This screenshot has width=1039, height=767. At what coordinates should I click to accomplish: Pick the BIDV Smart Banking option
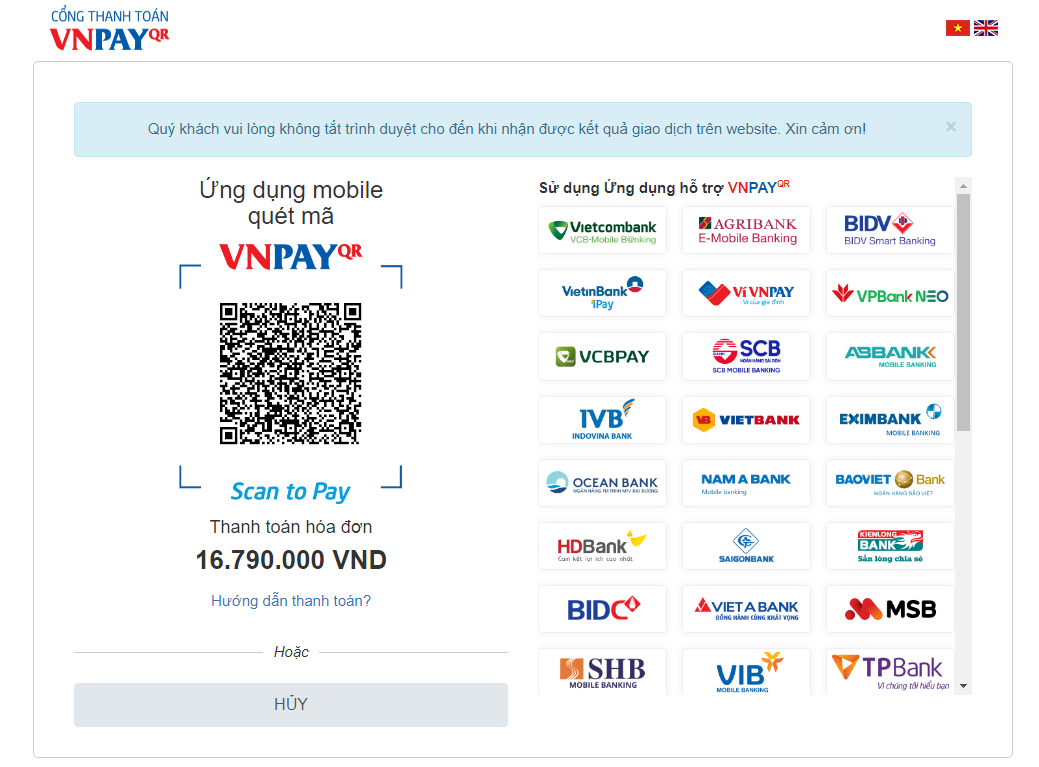point(890,230)
